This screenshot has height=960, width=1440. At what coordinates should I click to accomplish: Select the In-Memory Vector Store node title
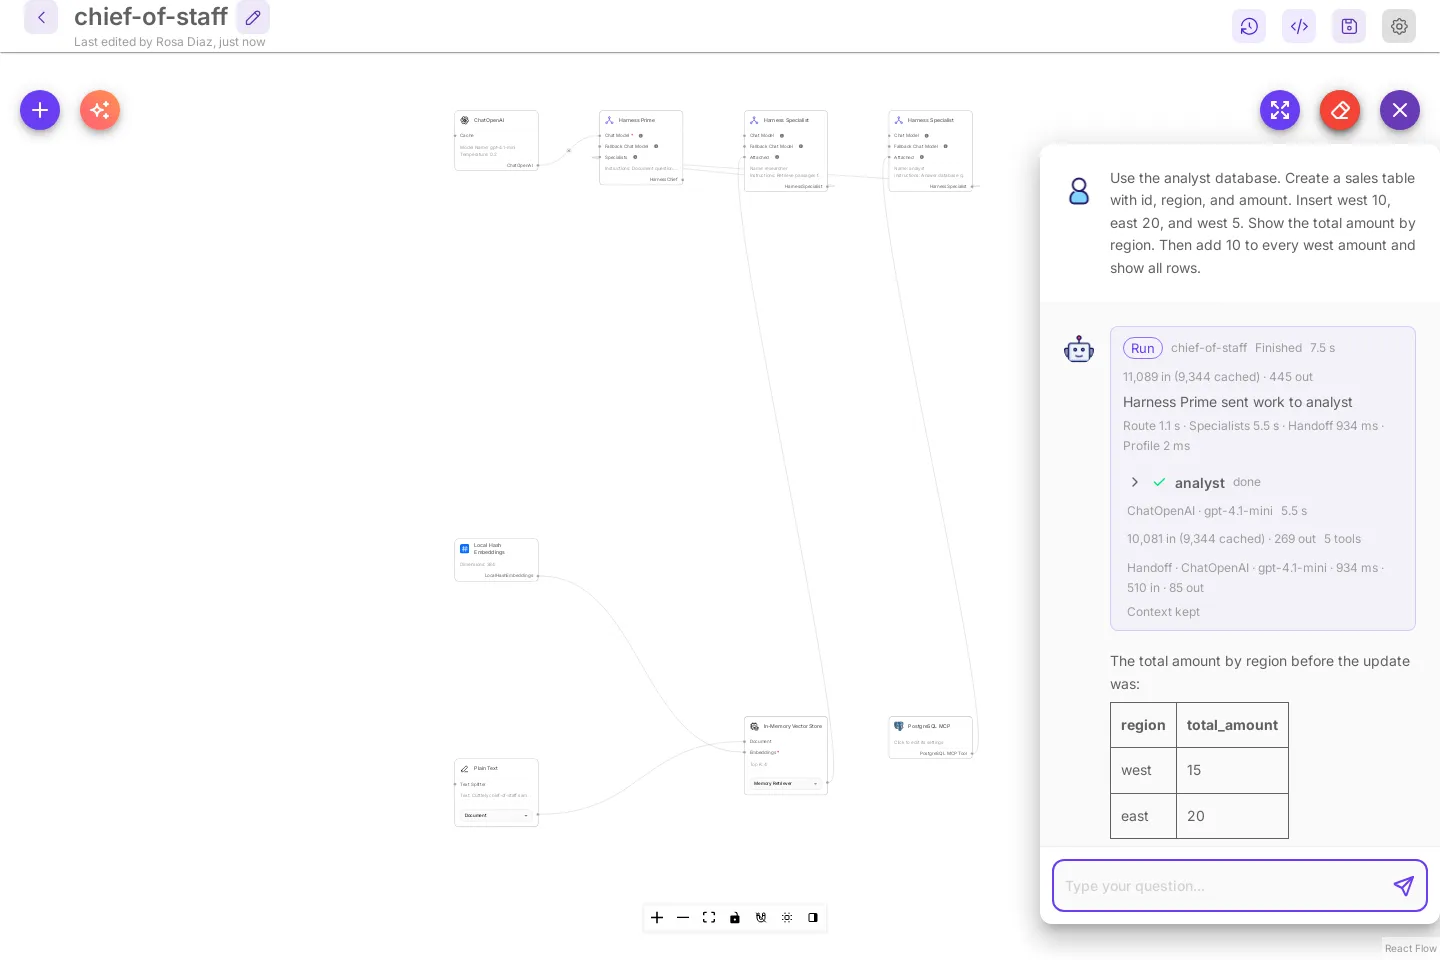(x=792, y=726)
